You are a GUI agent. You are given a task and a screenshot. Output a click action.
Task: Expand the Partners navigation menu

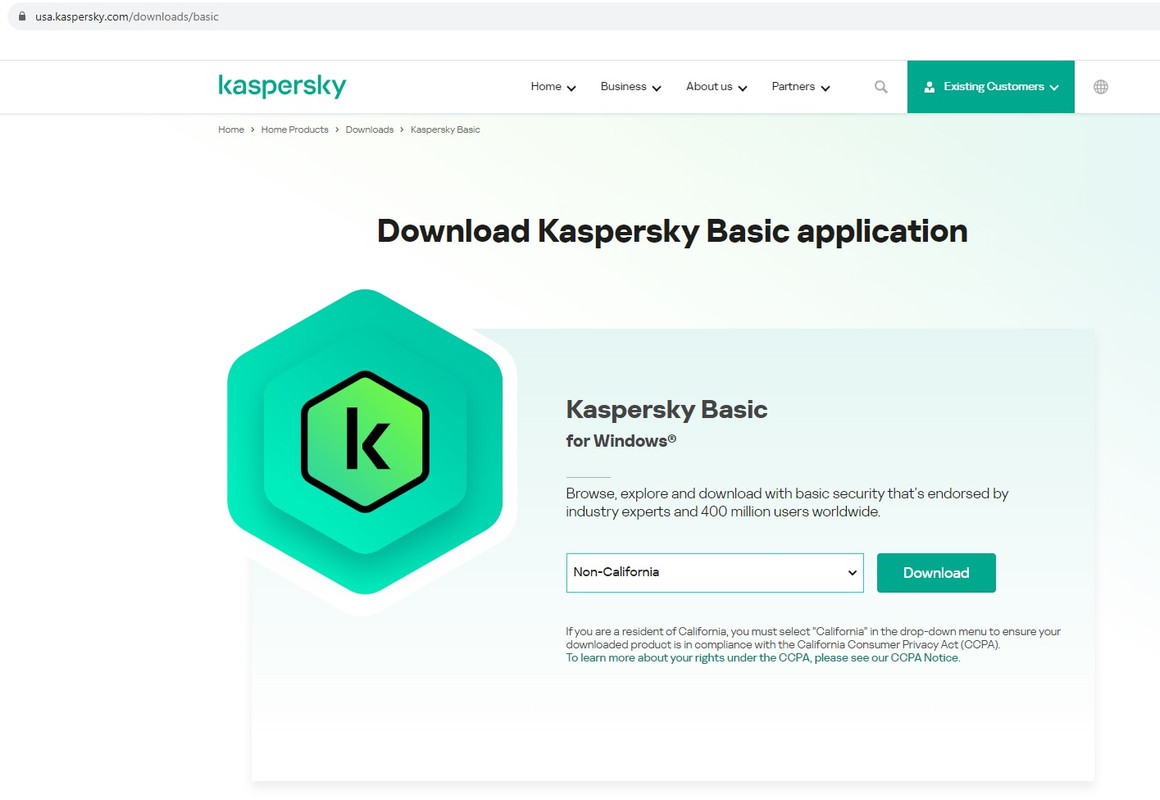pyautogui.click(x=800, y=87)
